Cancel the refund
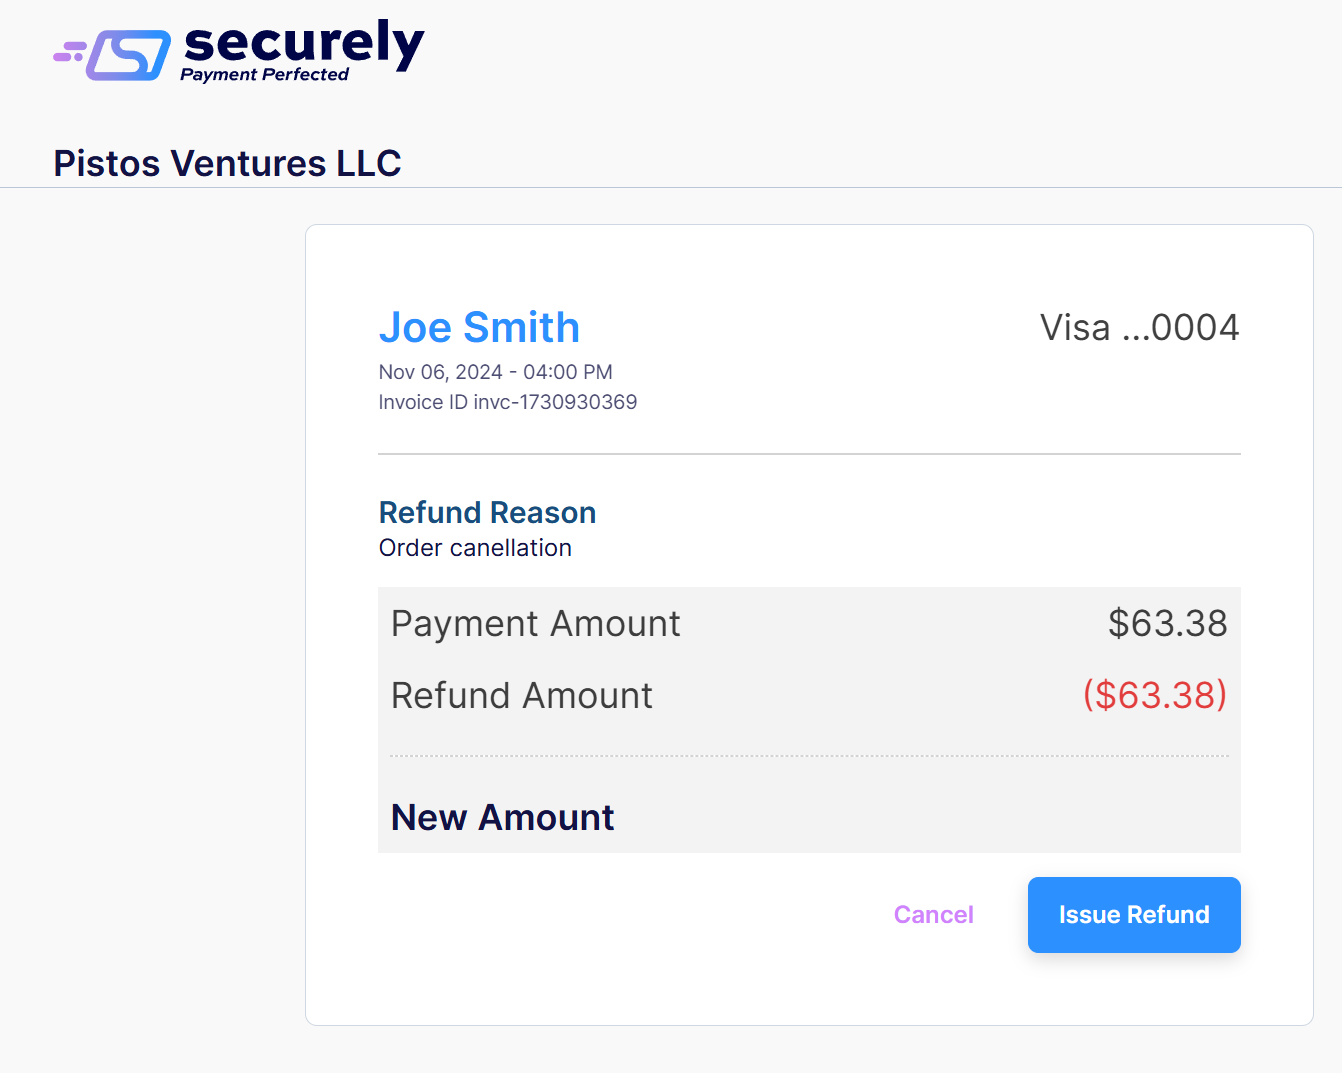Viewport: 1342px width, 1073px height. tap(933, 914)
